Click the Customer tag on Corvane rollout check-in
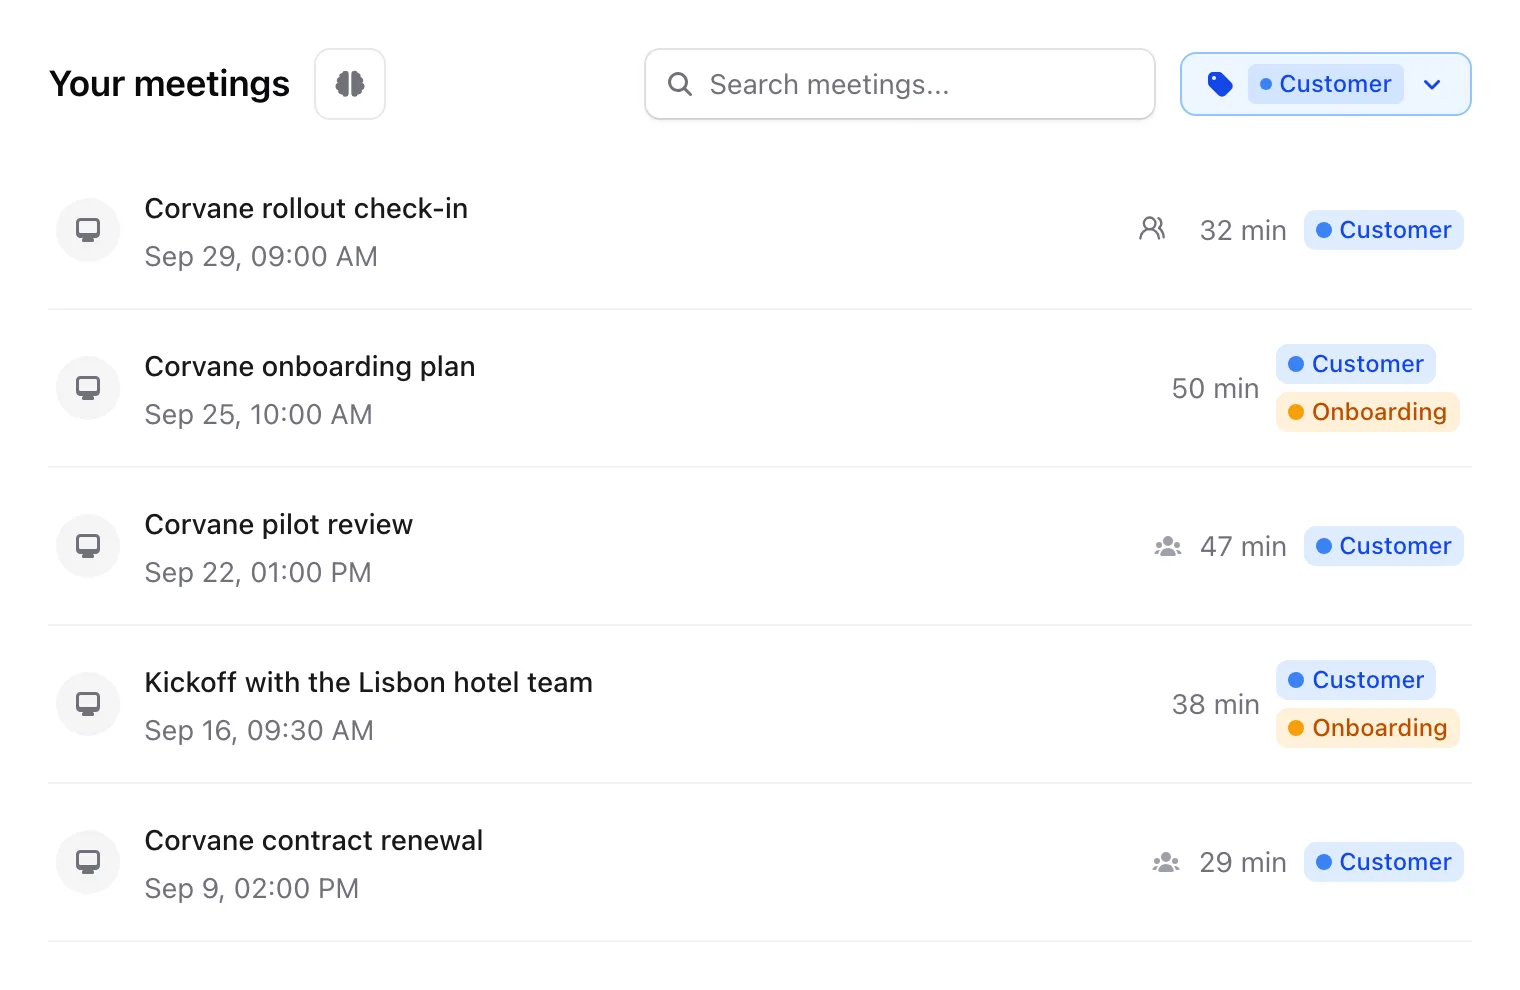The height and width of the screenshot is (990, 1520). (1384, 230)
